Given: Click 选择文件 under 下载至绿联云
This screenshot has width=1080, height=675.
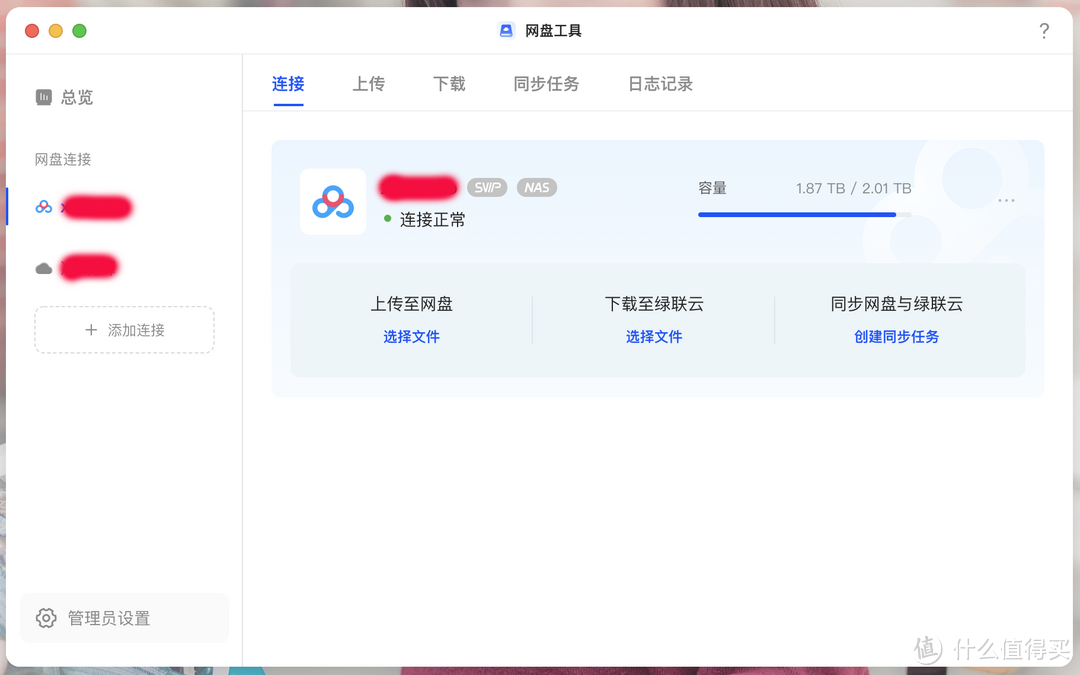Looking at the screenshot, I should pyautogui.click(x=654, y=337).
